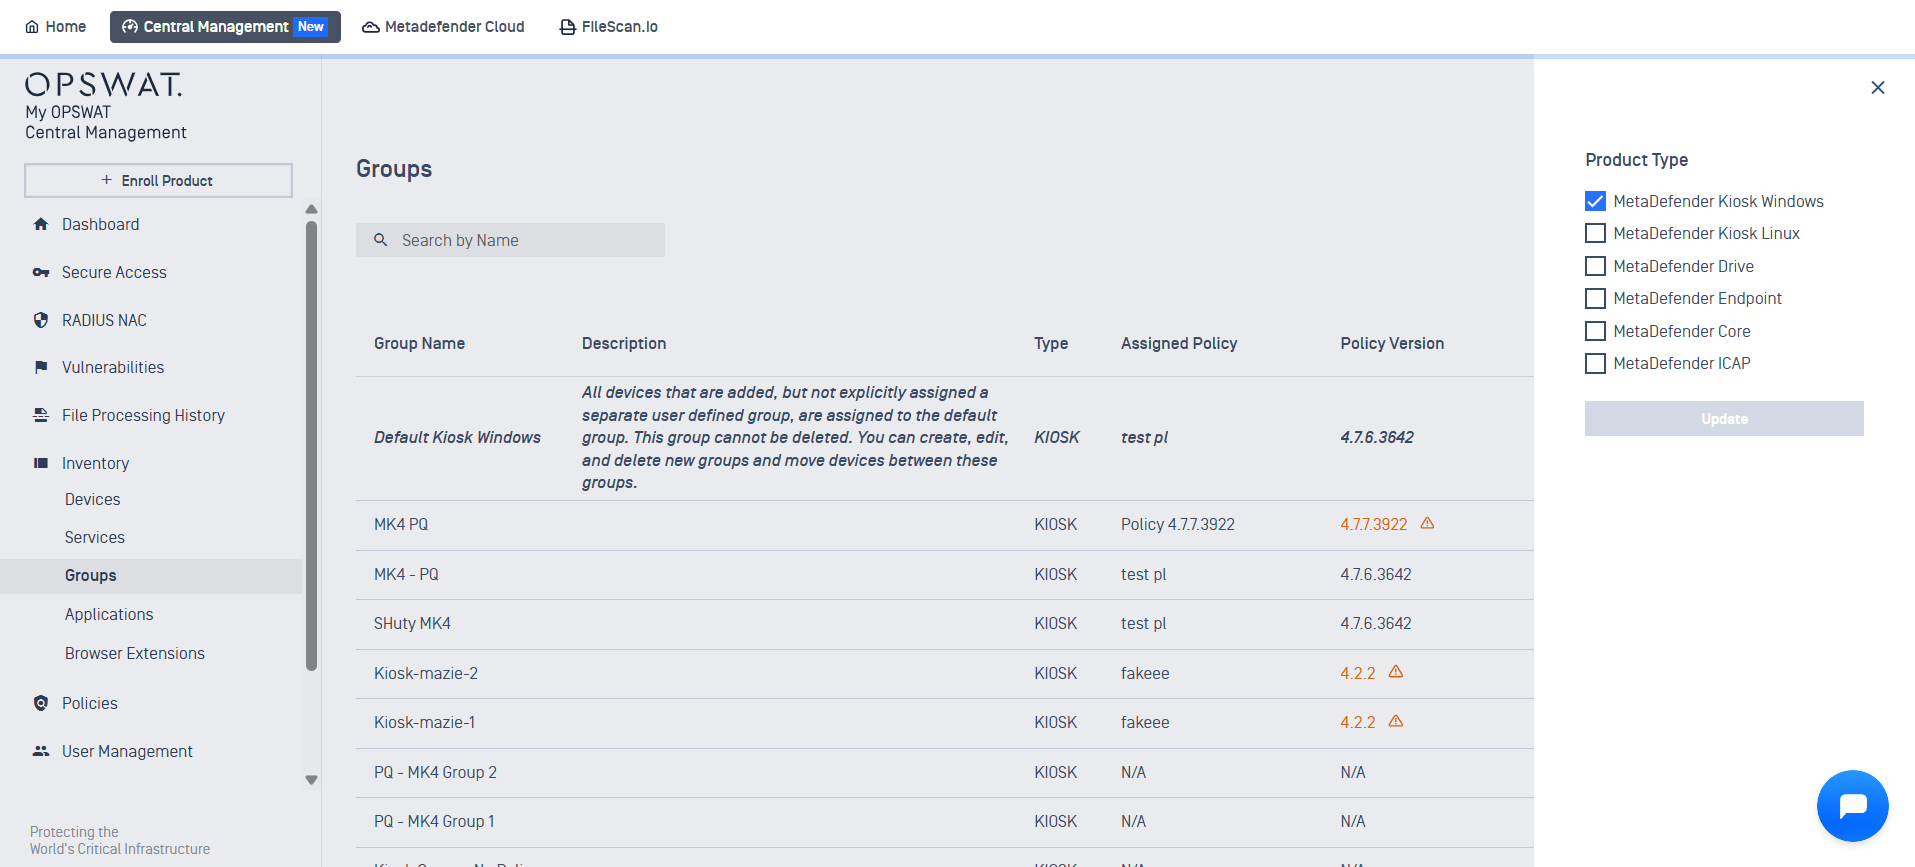Click the search magnifier icon
The width and height of the screenshot is (1915, 867).
pos(381,240)
